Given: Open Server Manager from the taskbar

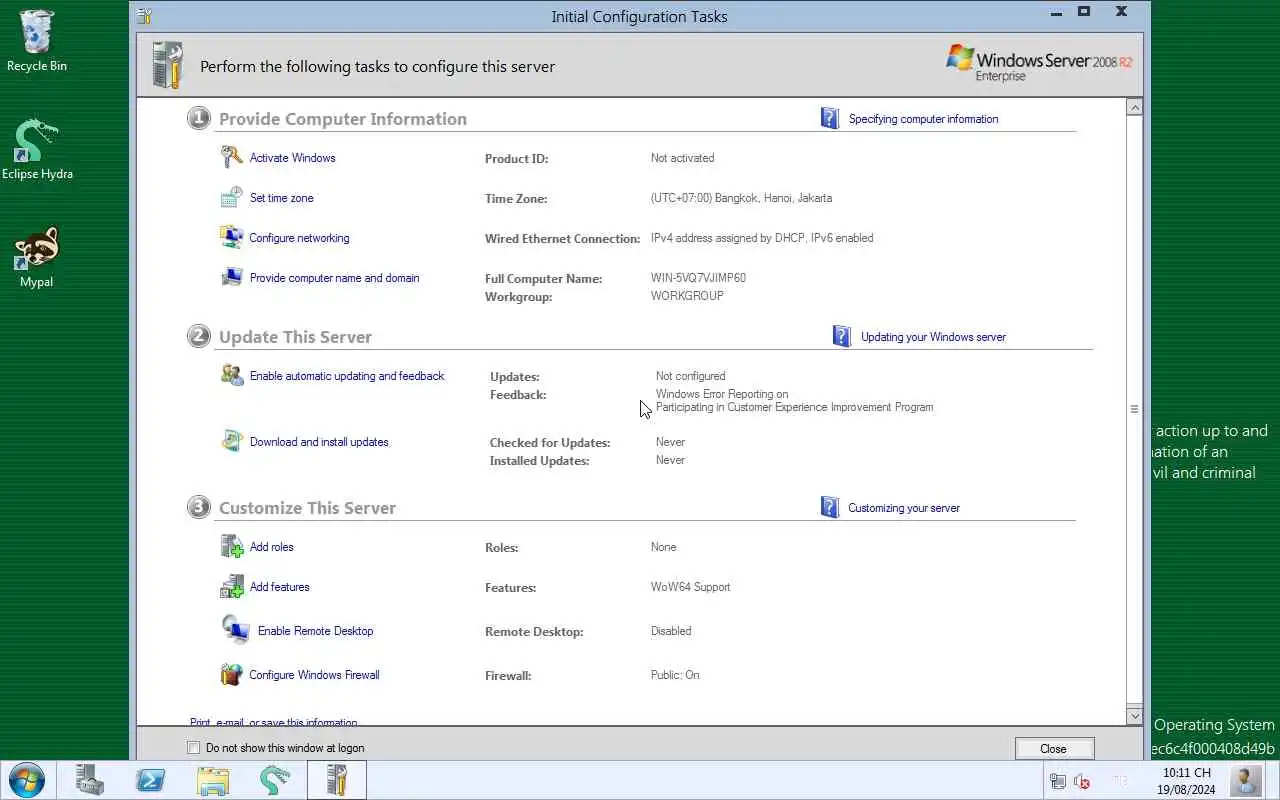Looking at the screenshot, I should 90,780.
